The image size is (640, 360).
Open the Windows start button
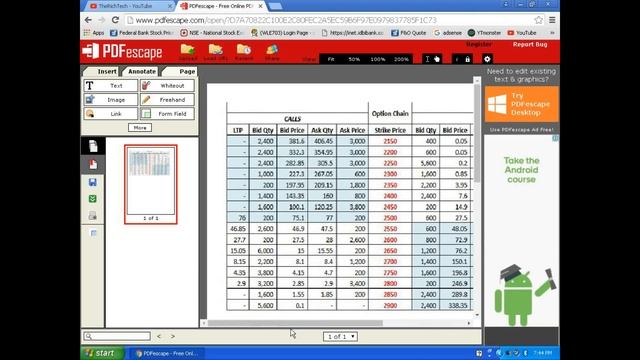102,353
